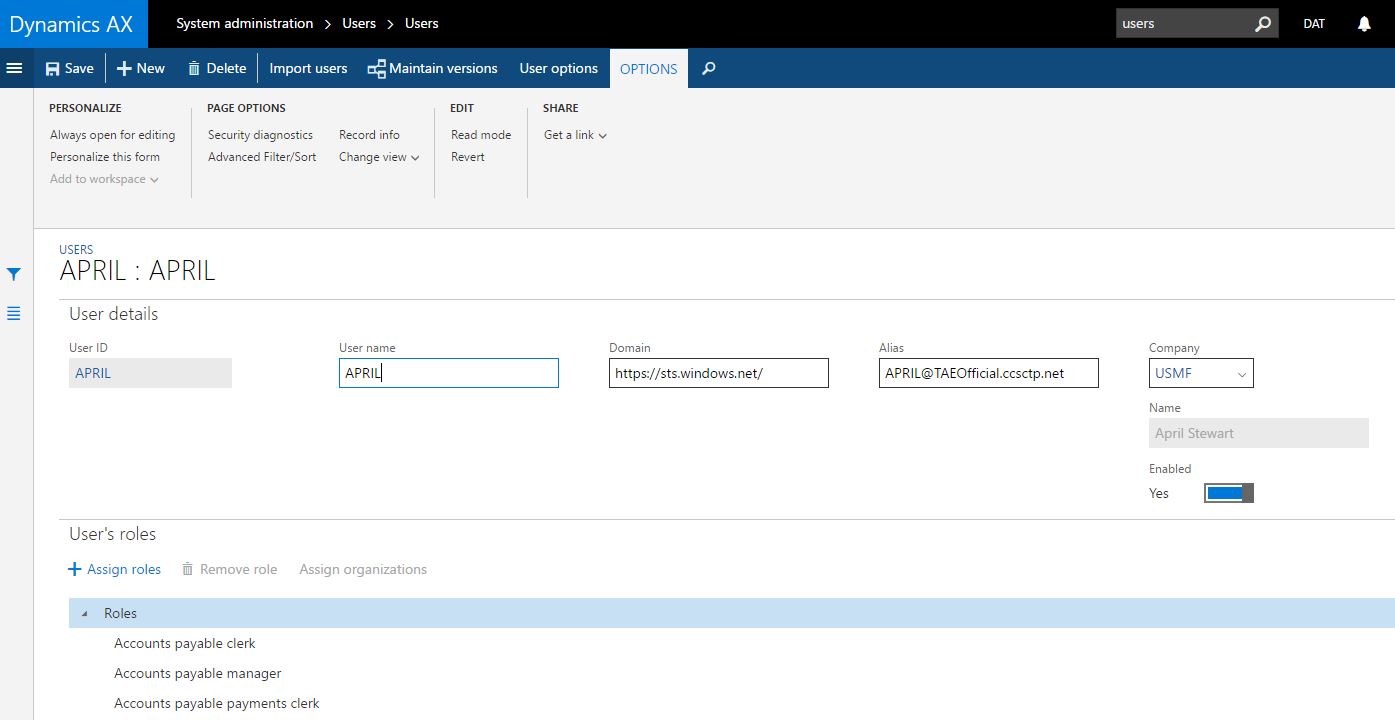
Task: Open Maintain versions in the action bar
Action: (x=432, y=69)
